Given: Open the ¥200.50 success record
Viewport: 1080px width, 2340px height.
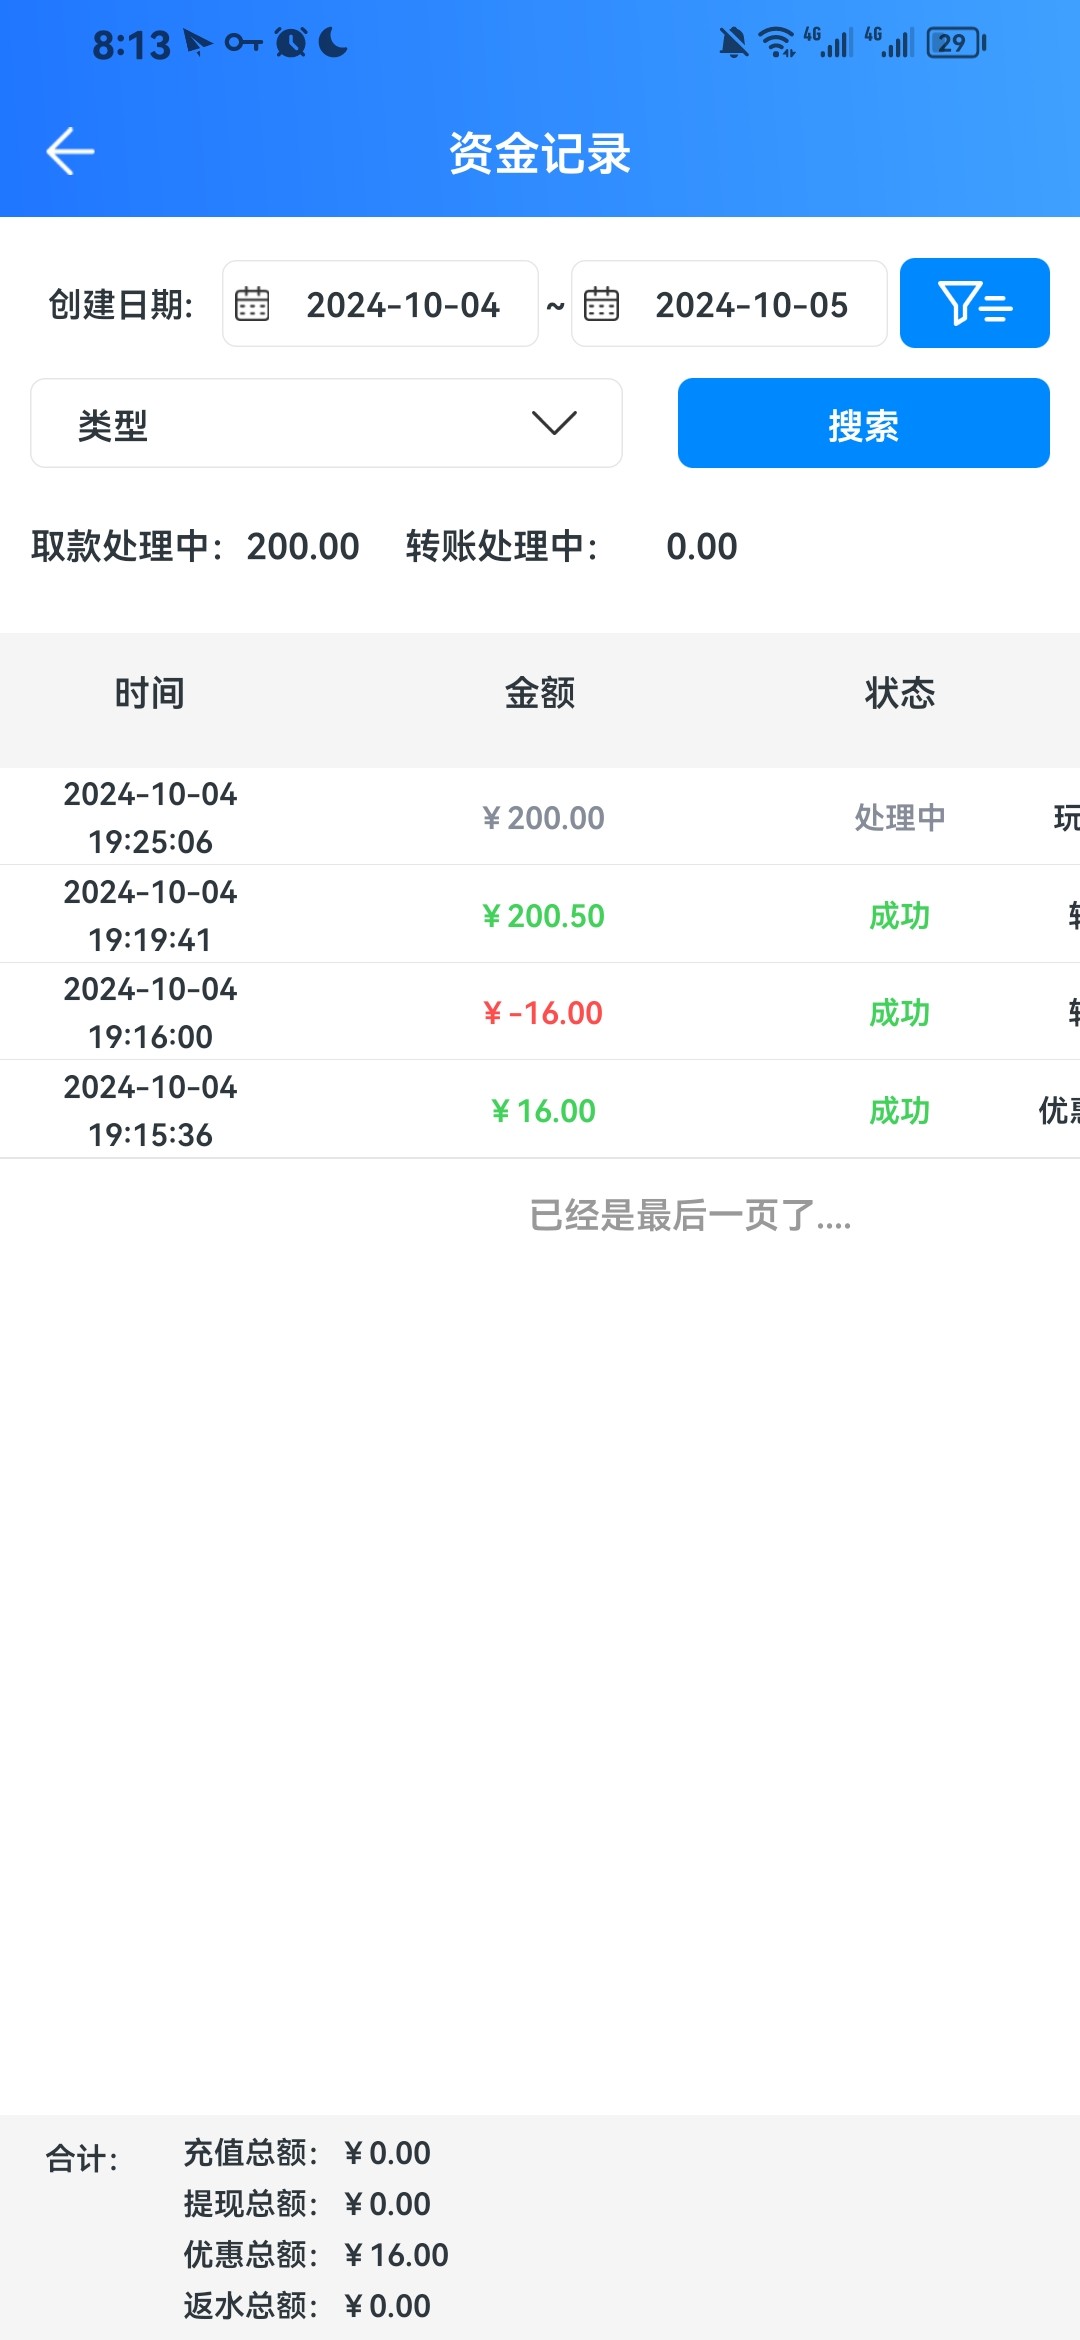Looking at the screenshot, I should (x=540, y=915).
